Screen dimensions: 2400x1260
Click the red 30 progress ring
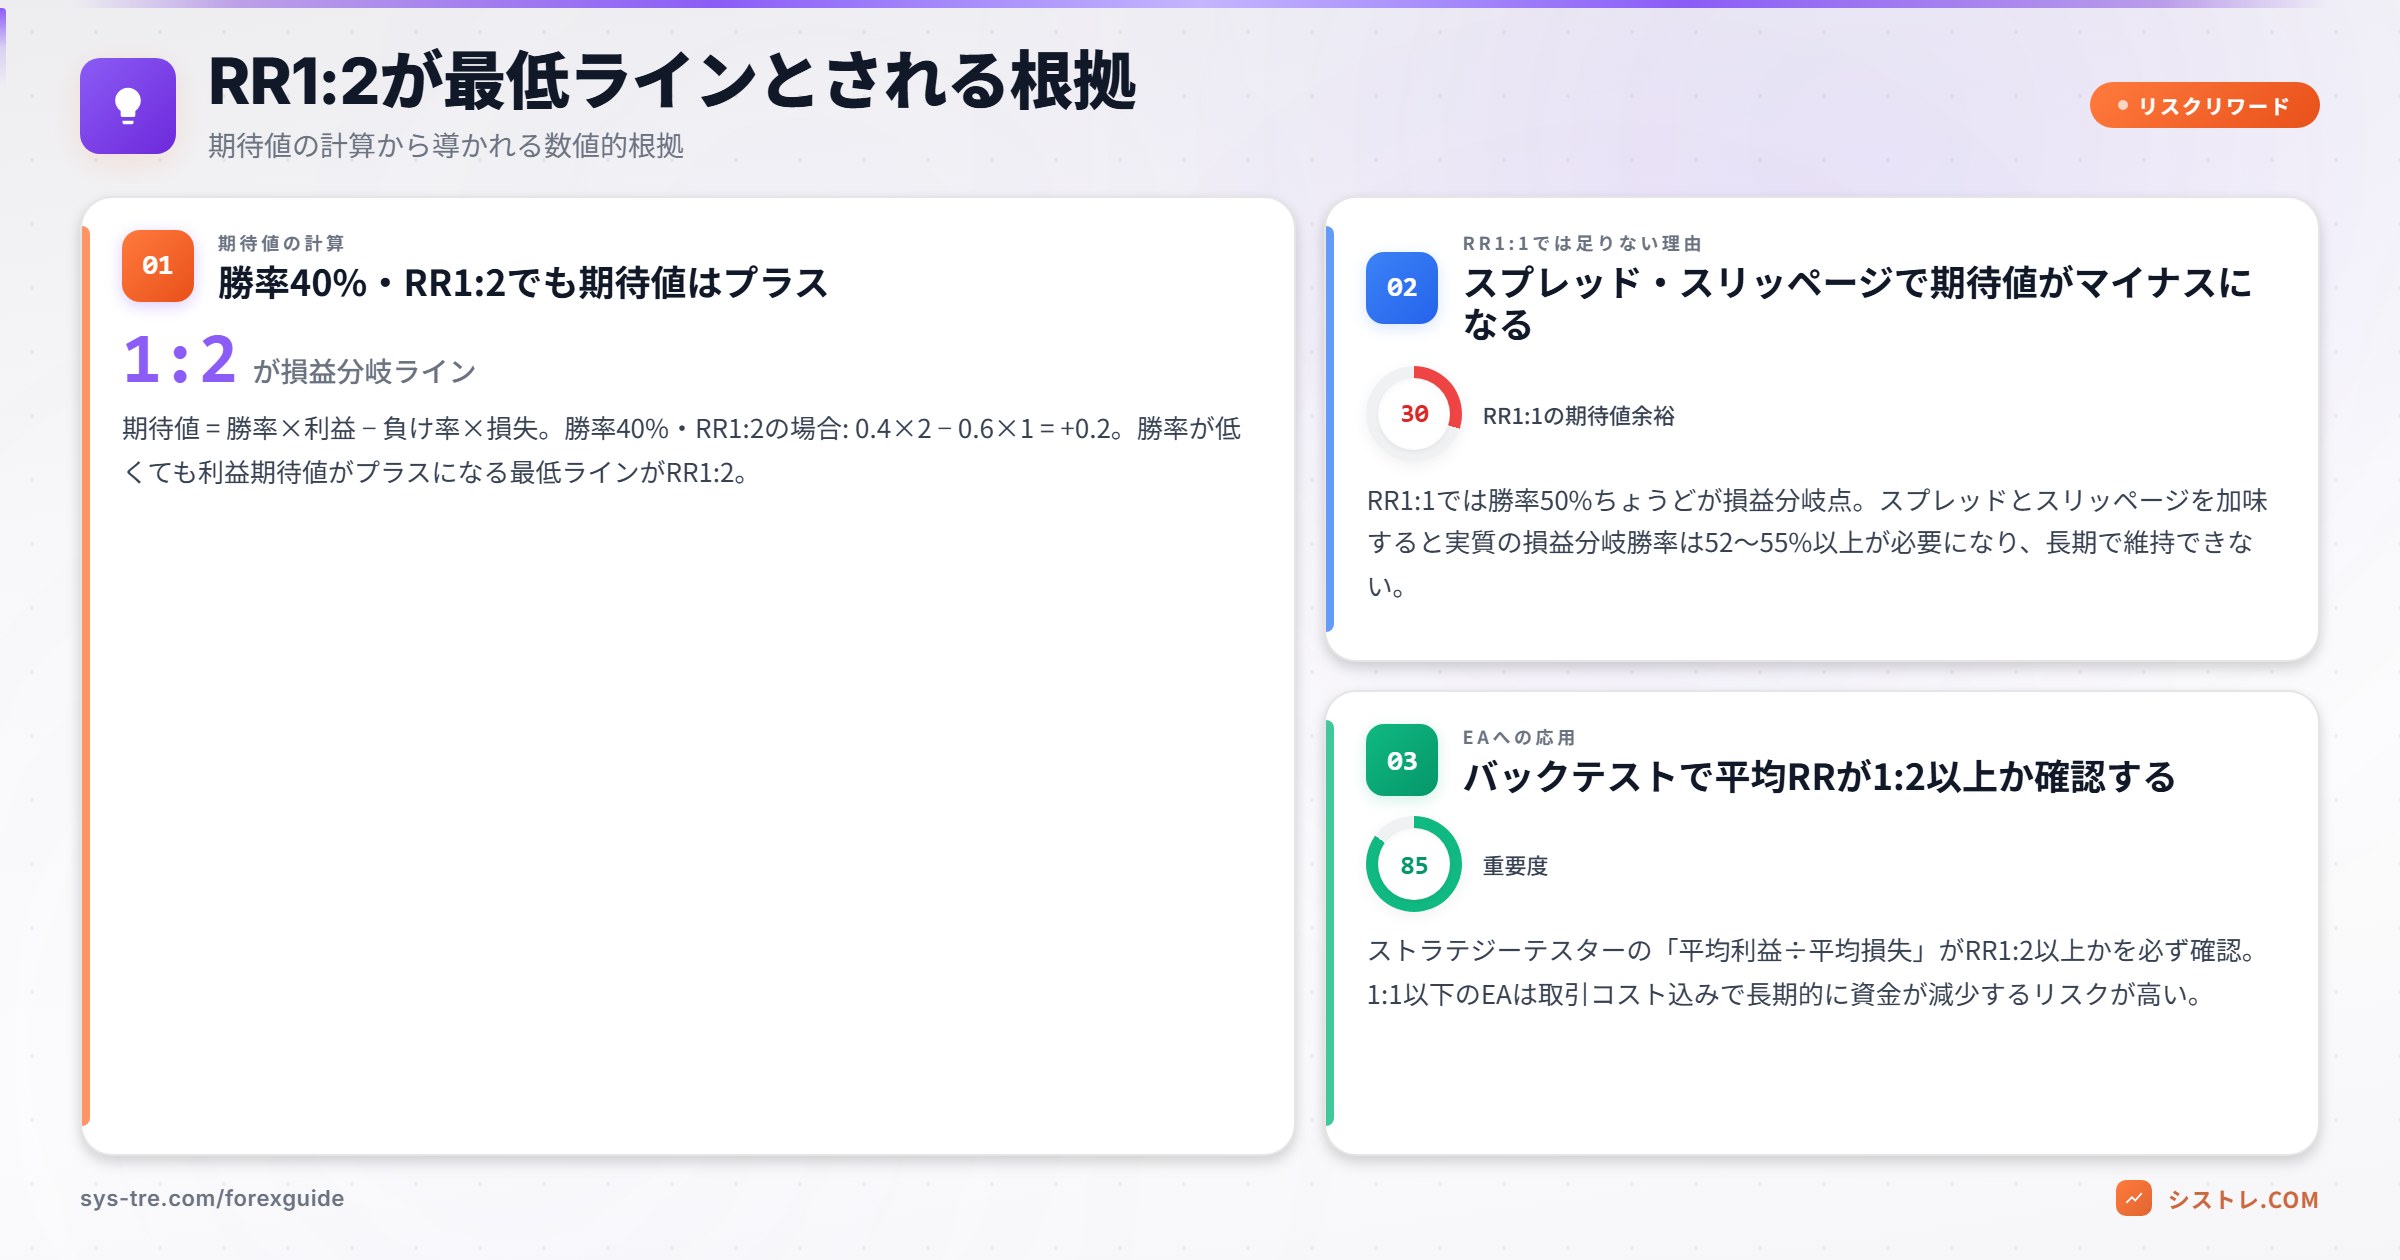(x=1414, y=414)
